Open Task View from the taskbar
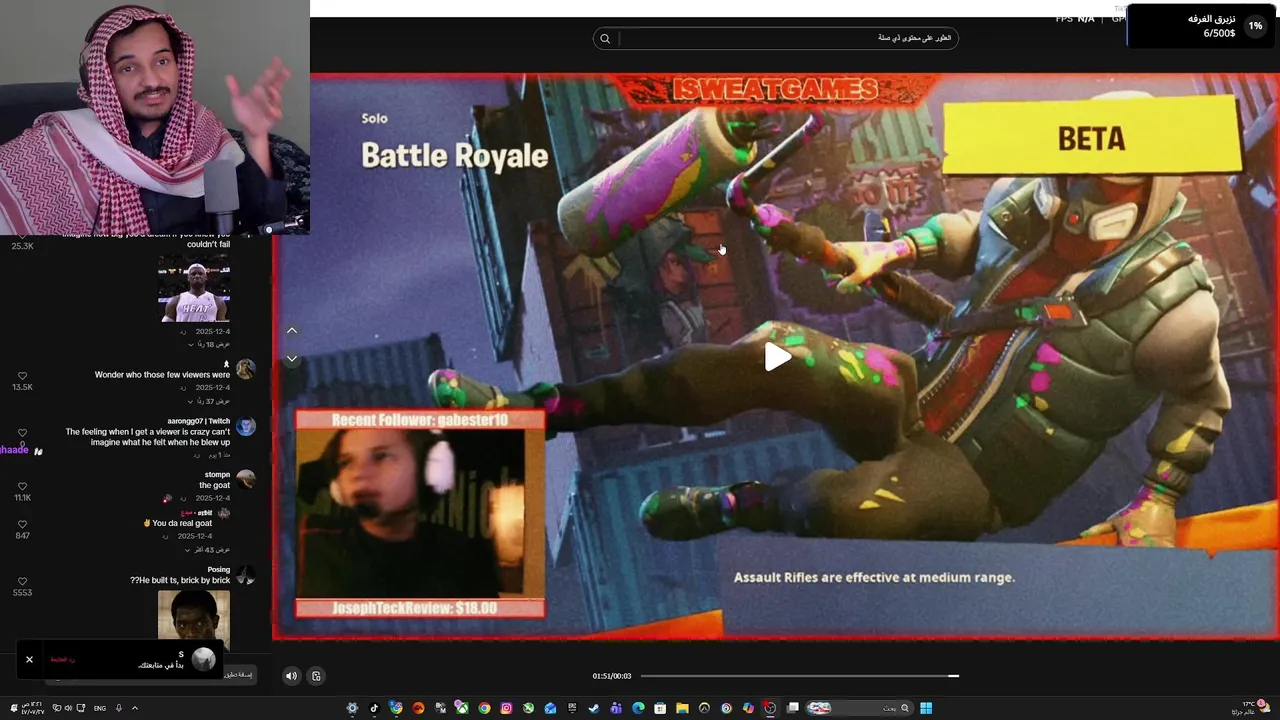The width and height of the screenshot is (1280, 720). [792, 708]
